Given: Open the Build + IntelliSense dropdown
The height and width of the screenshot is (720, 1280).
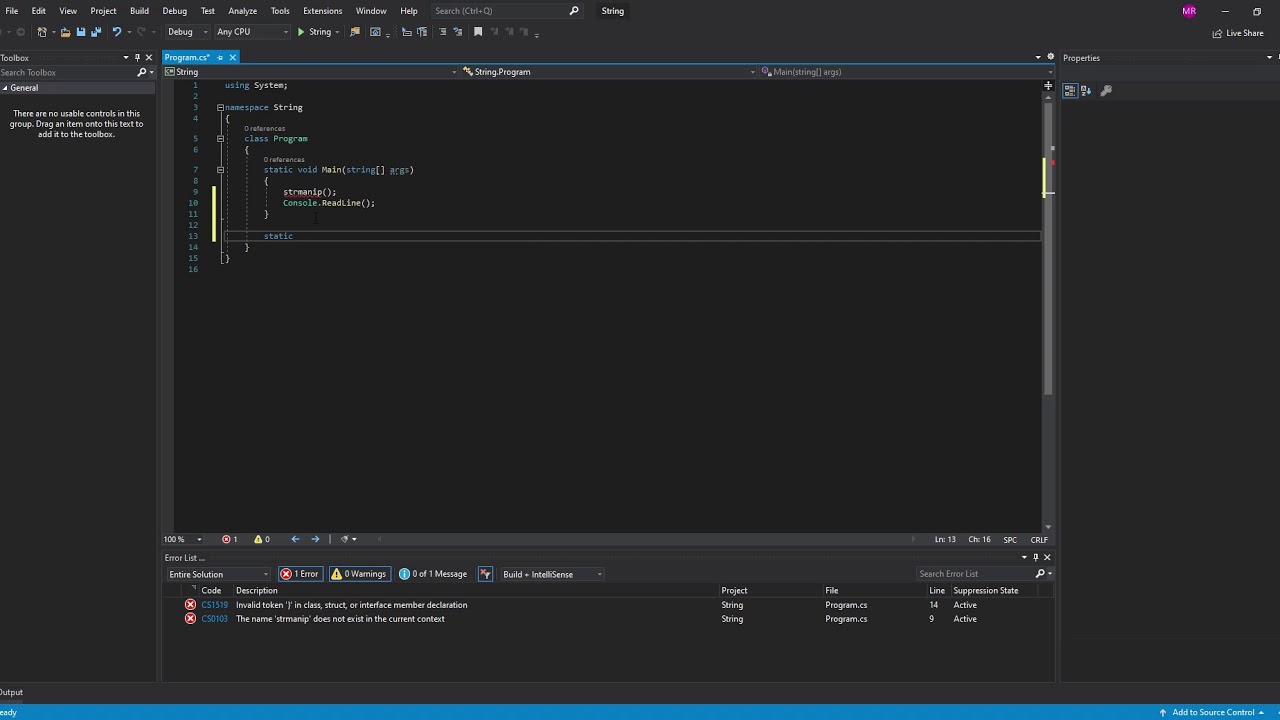Looking at the screenshot, I should [x=552, y=574].
